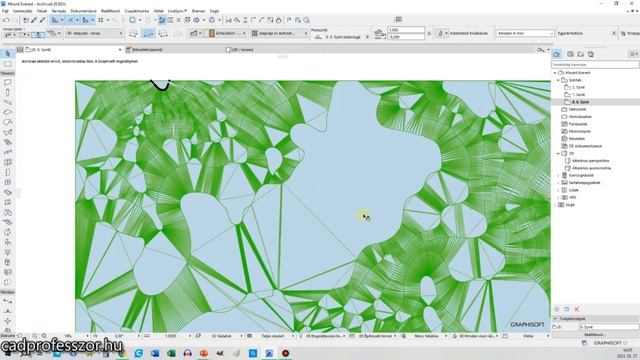Click 'Nincs felülírás' in the status bar

[426, 336]
